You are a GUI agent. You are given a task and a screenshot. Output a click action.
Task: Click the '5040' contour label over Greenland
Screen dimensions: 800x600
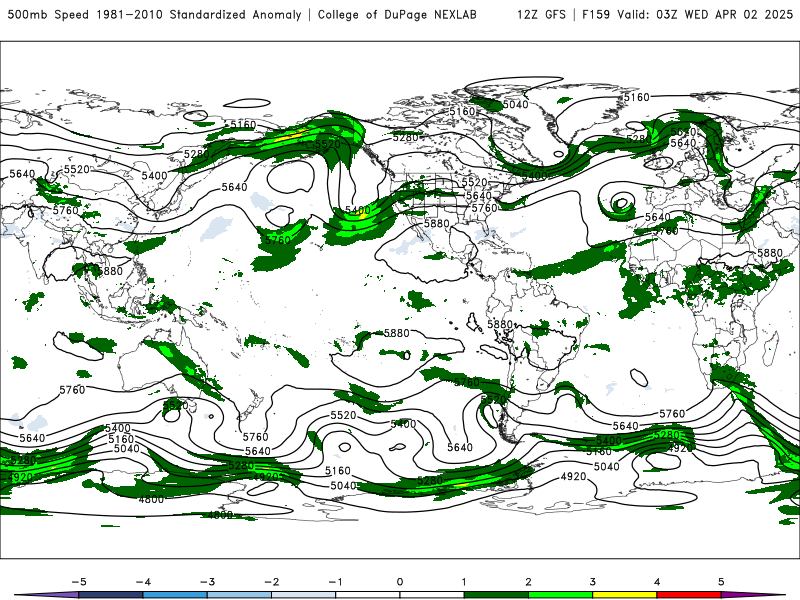pos(515,105)
